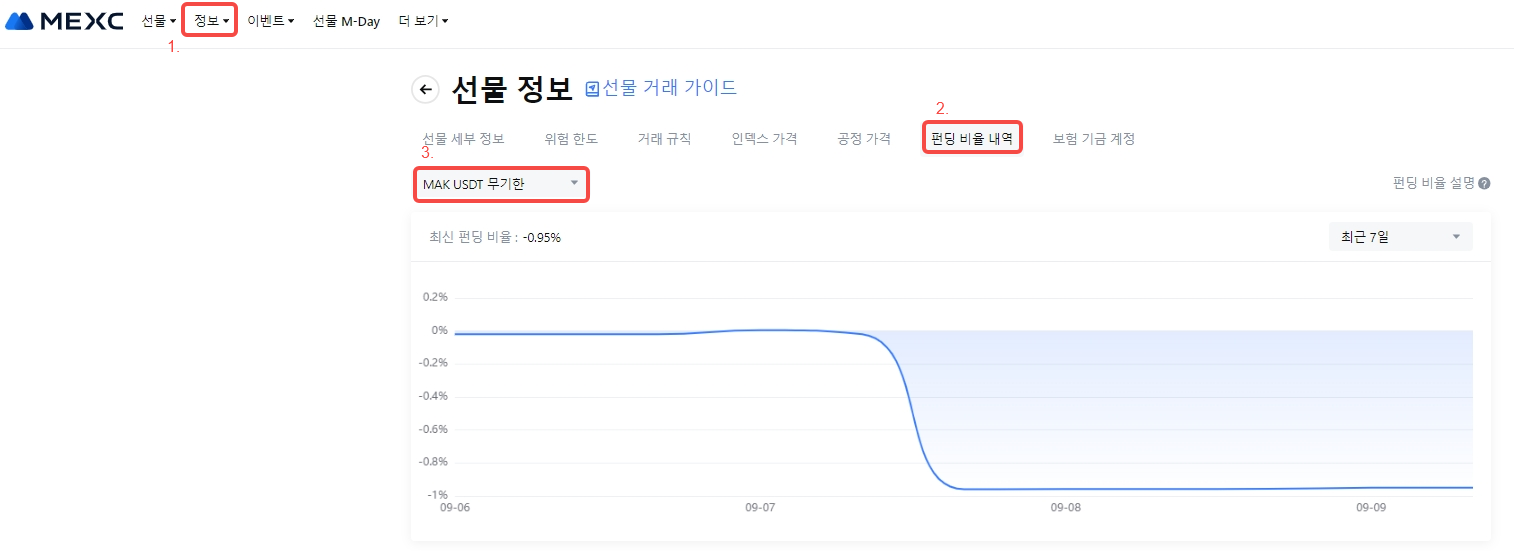
Task: Open the MAK USDT 무기한 contract selector
Action: [x=501, y=184]
